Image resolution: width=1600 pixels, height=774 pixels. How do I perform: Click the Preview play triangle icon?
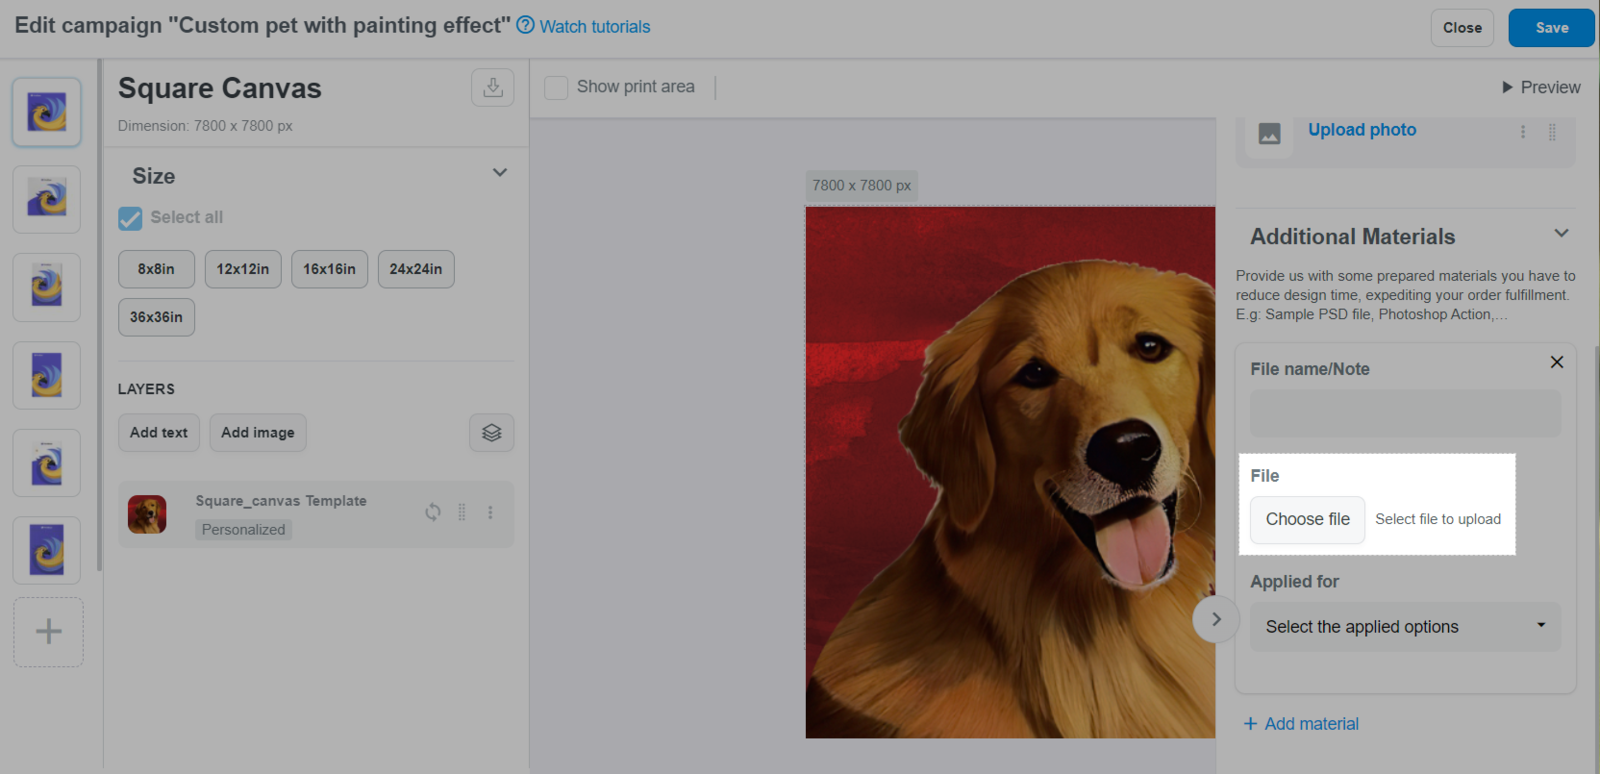click(1507, 87)
